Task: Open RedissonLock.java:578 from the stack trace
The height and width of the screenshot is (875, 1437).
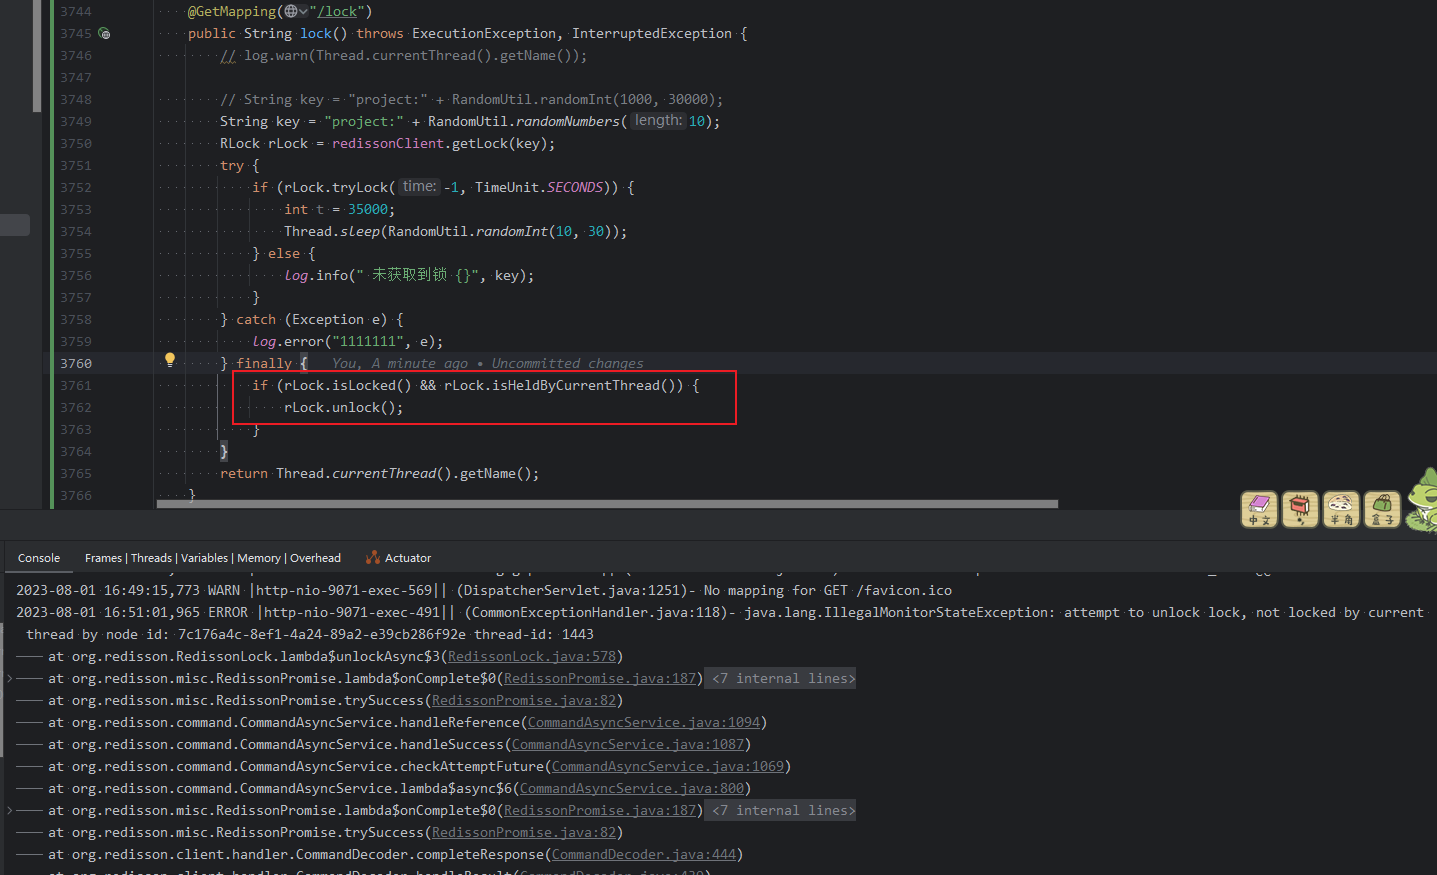Action: pyautogui.click(x=533, y=656)
